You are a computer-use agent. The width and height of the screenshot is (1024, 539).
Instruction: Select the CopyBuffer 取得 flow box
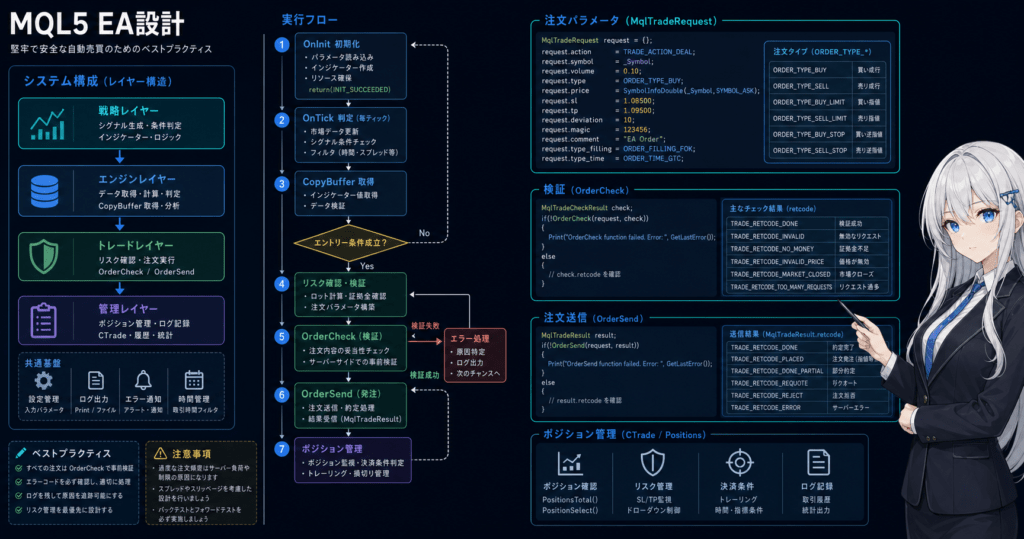click(350, 193)
